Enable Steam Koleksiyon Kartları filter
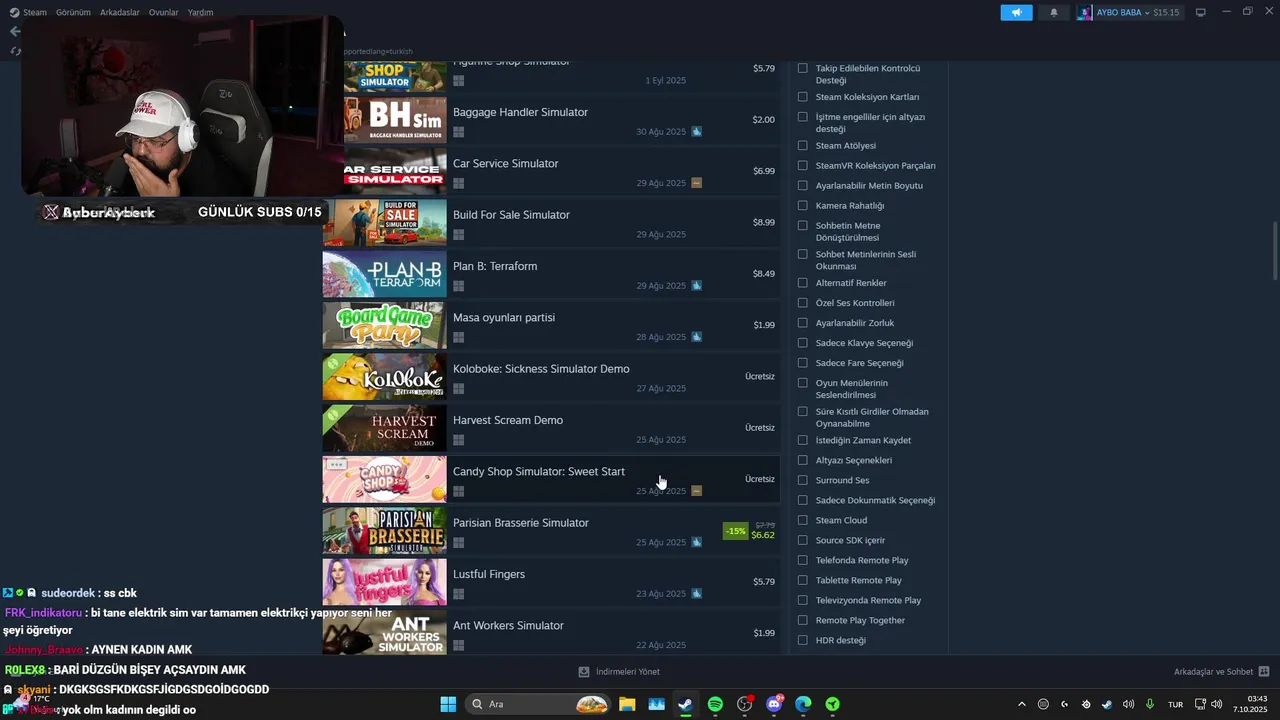1280x720 pixels. (x=802, y=97)
